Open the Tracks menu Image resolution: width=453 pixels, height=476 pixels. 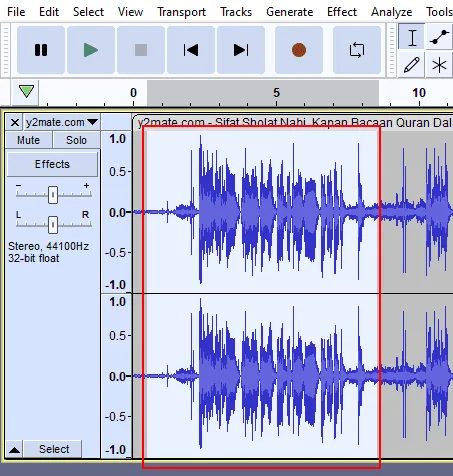236,12
